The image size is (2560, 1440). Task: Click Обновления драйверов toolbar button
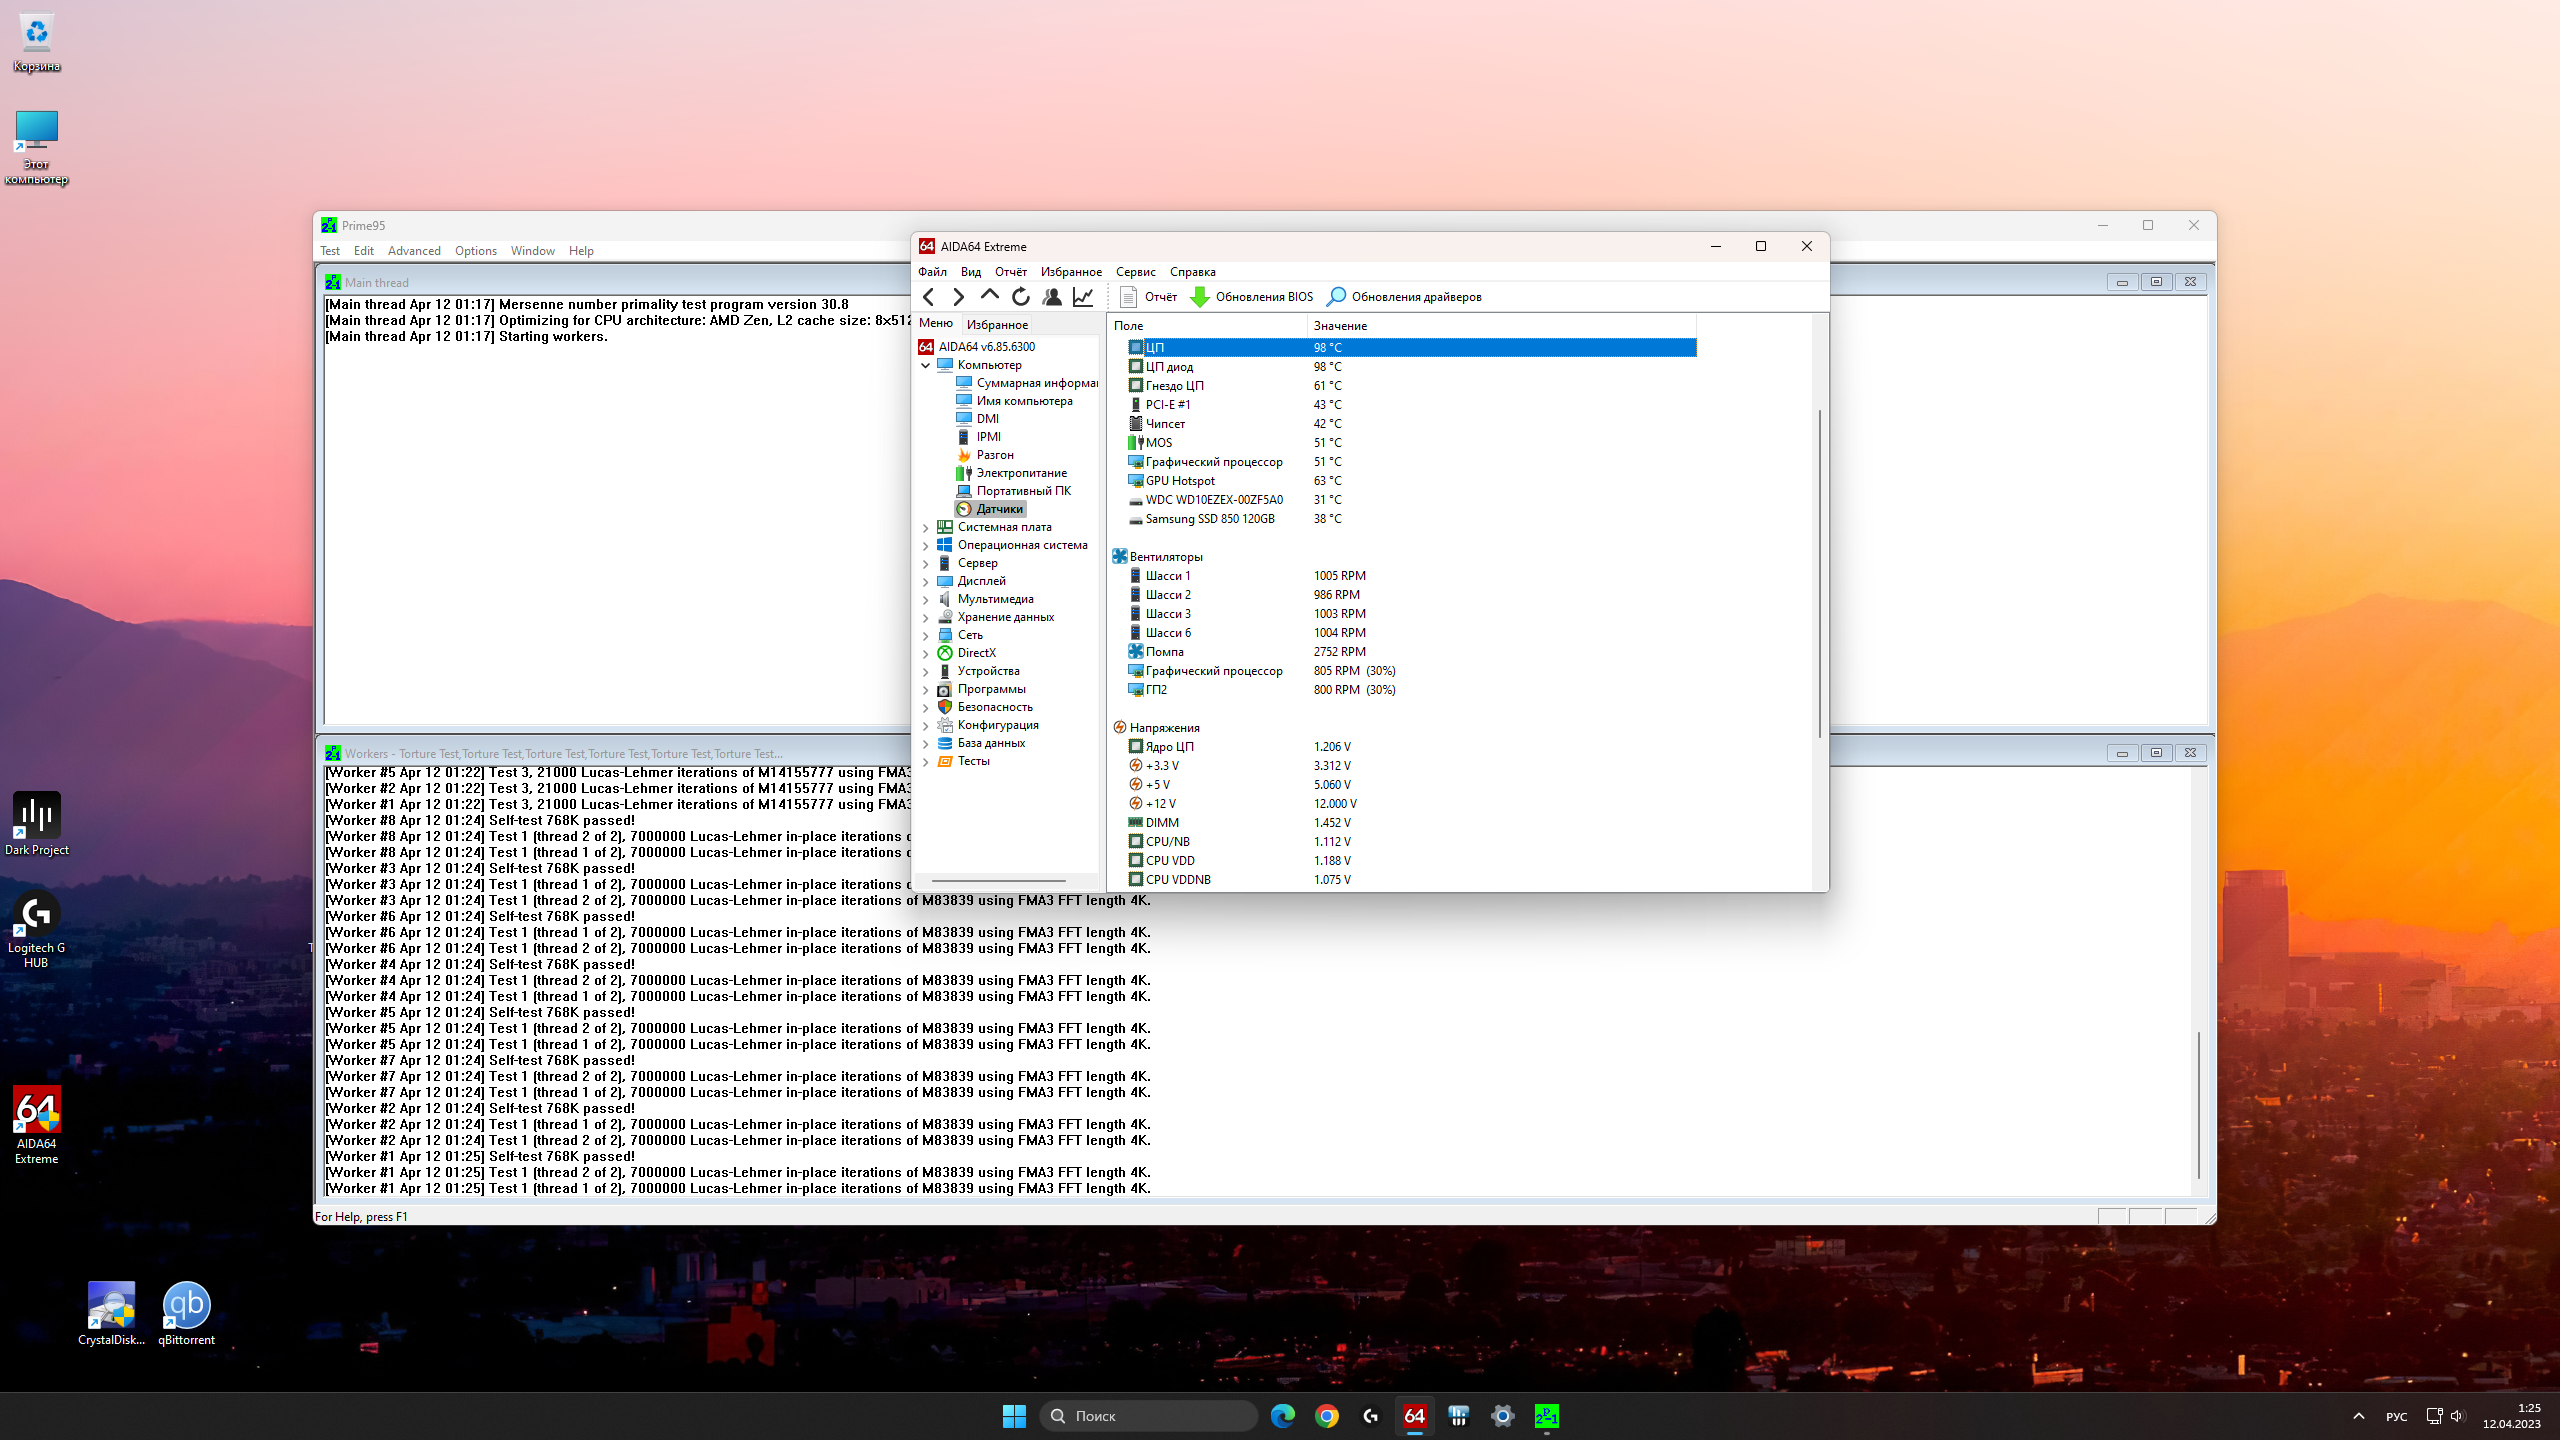(1404, 296)
